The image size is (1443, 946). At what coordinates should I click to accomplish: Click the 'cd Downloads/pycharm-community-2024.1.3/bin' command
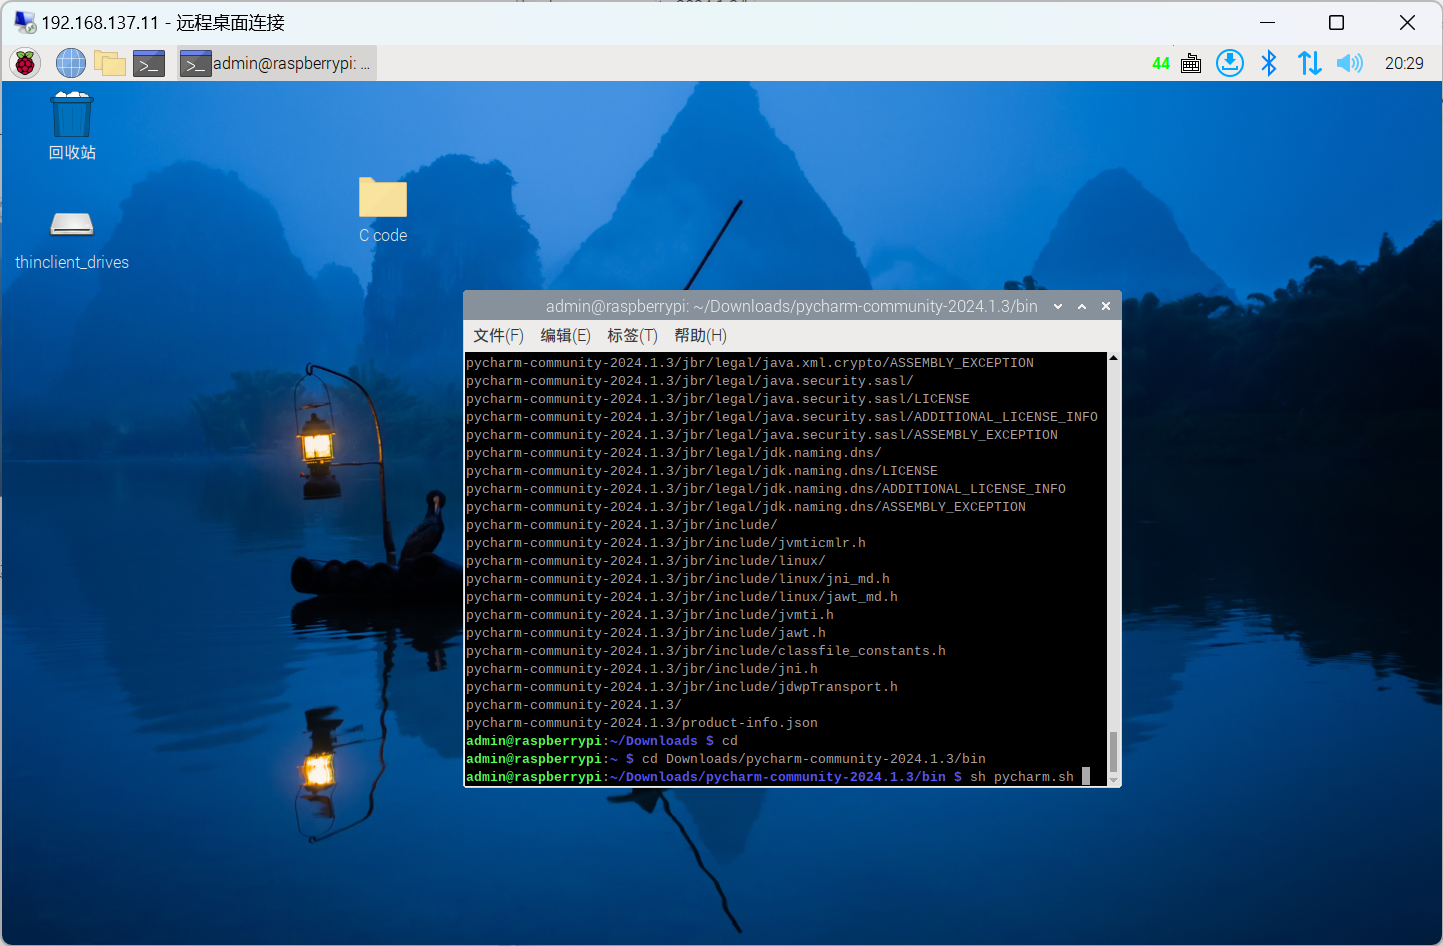pos(814,759)
